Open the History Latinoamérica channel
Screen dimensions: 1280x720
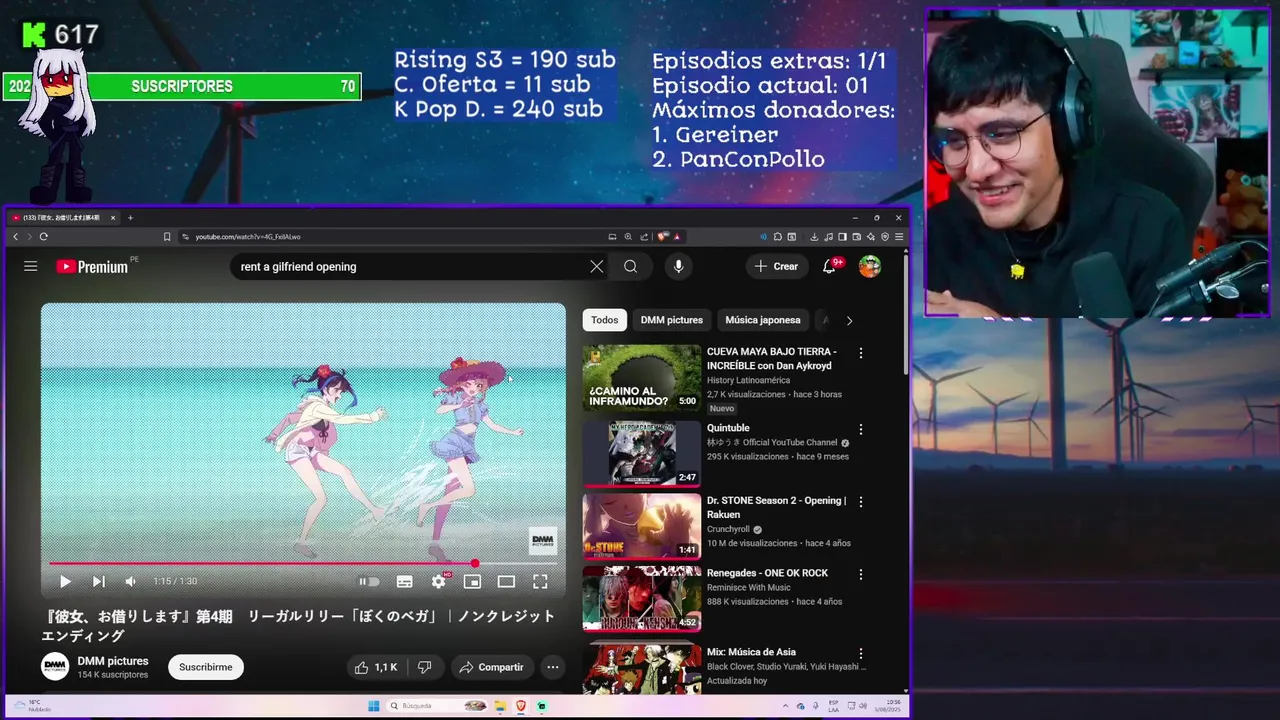pos(748,381)
